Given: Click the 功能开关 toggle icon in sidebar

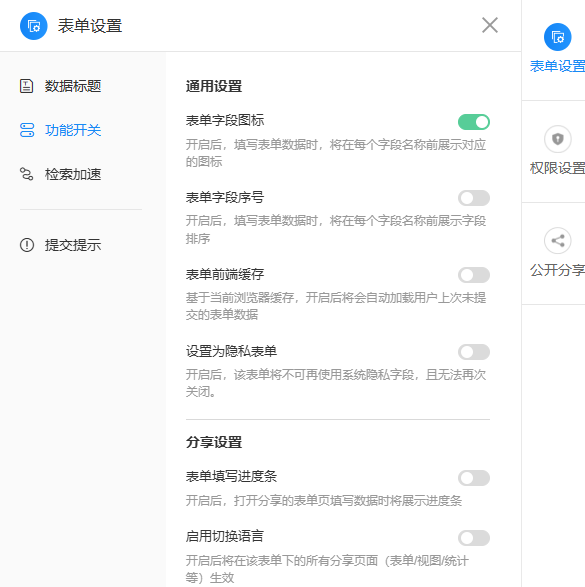Looking at the screenshot, I should coord(27,130).
